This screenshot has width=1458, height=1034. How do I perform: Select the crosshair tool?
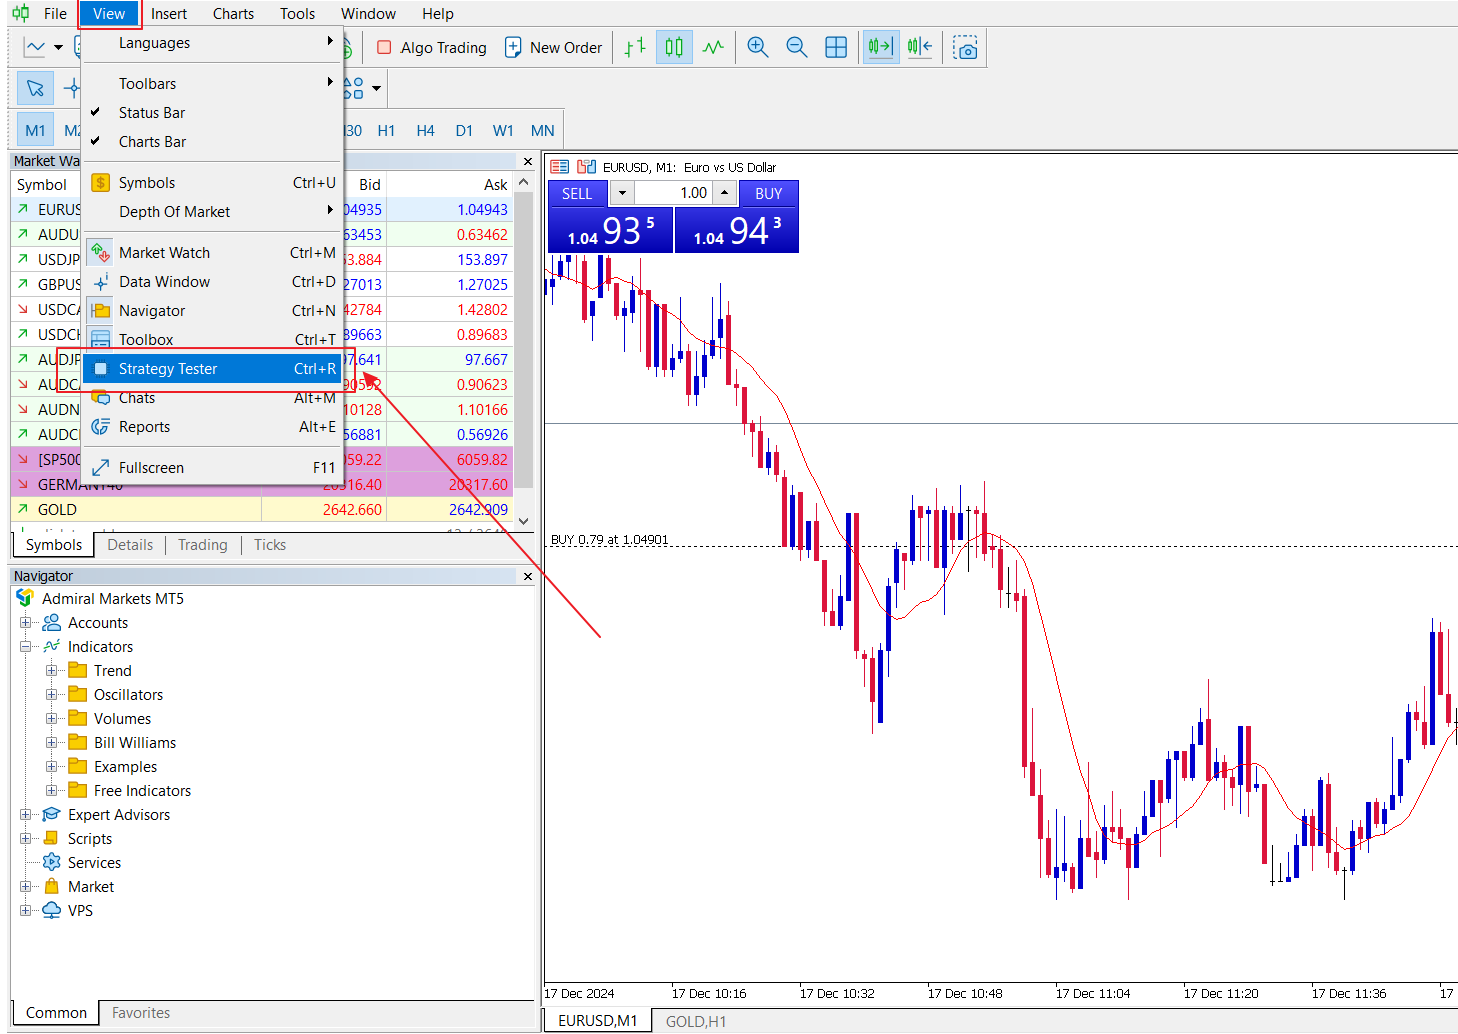(x=71, y=89)
